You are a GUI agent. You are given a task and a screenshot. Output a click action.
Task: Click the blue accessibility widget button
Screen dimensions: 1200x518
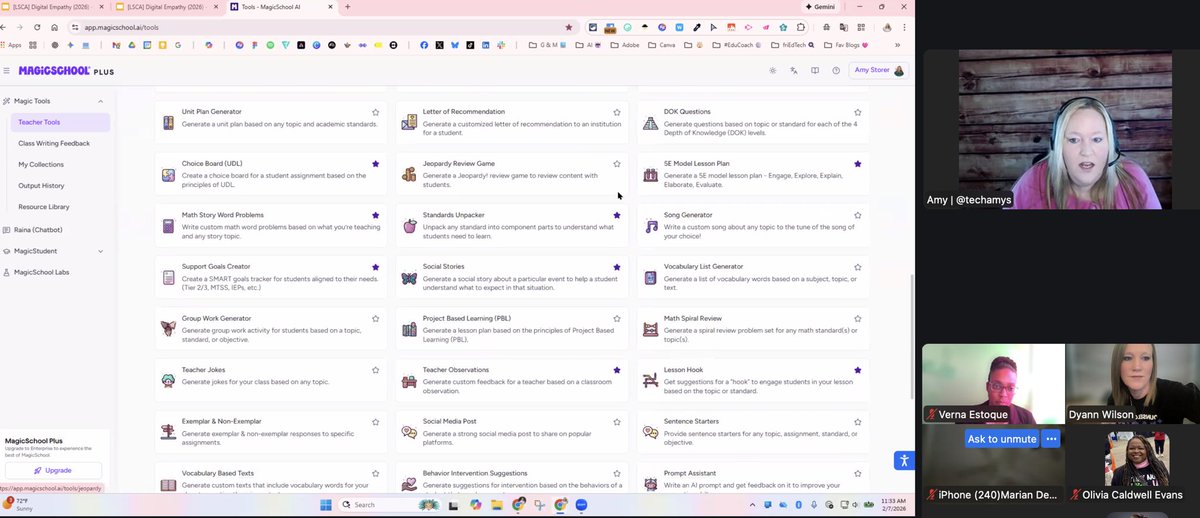click(x=903, y=460)
